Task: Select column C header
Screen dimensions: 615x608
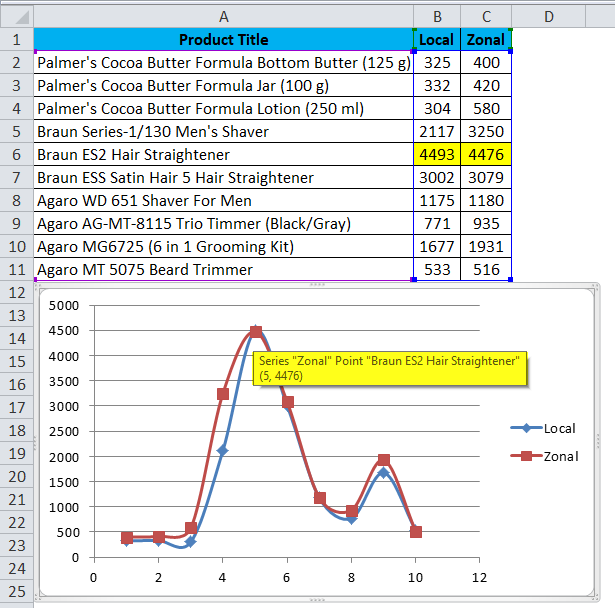Action: coord(486,17)
